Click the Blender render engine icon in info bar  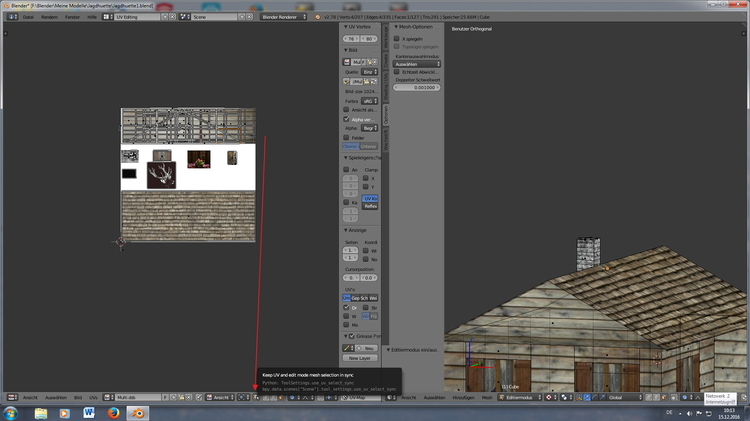[317, 17]
